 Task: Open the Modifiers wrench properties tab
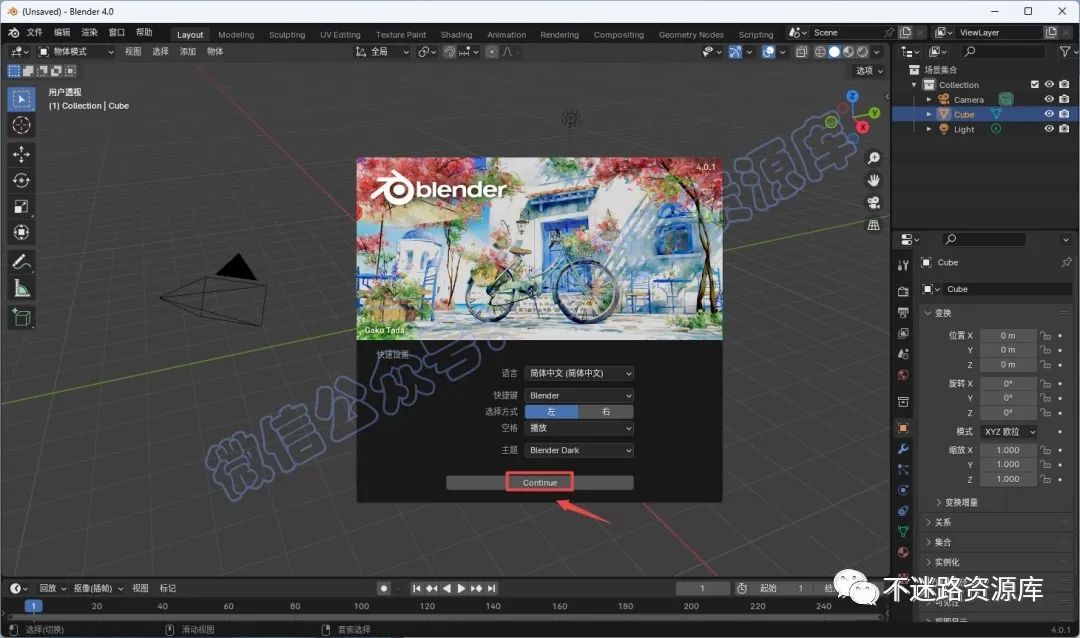[903, 449]
